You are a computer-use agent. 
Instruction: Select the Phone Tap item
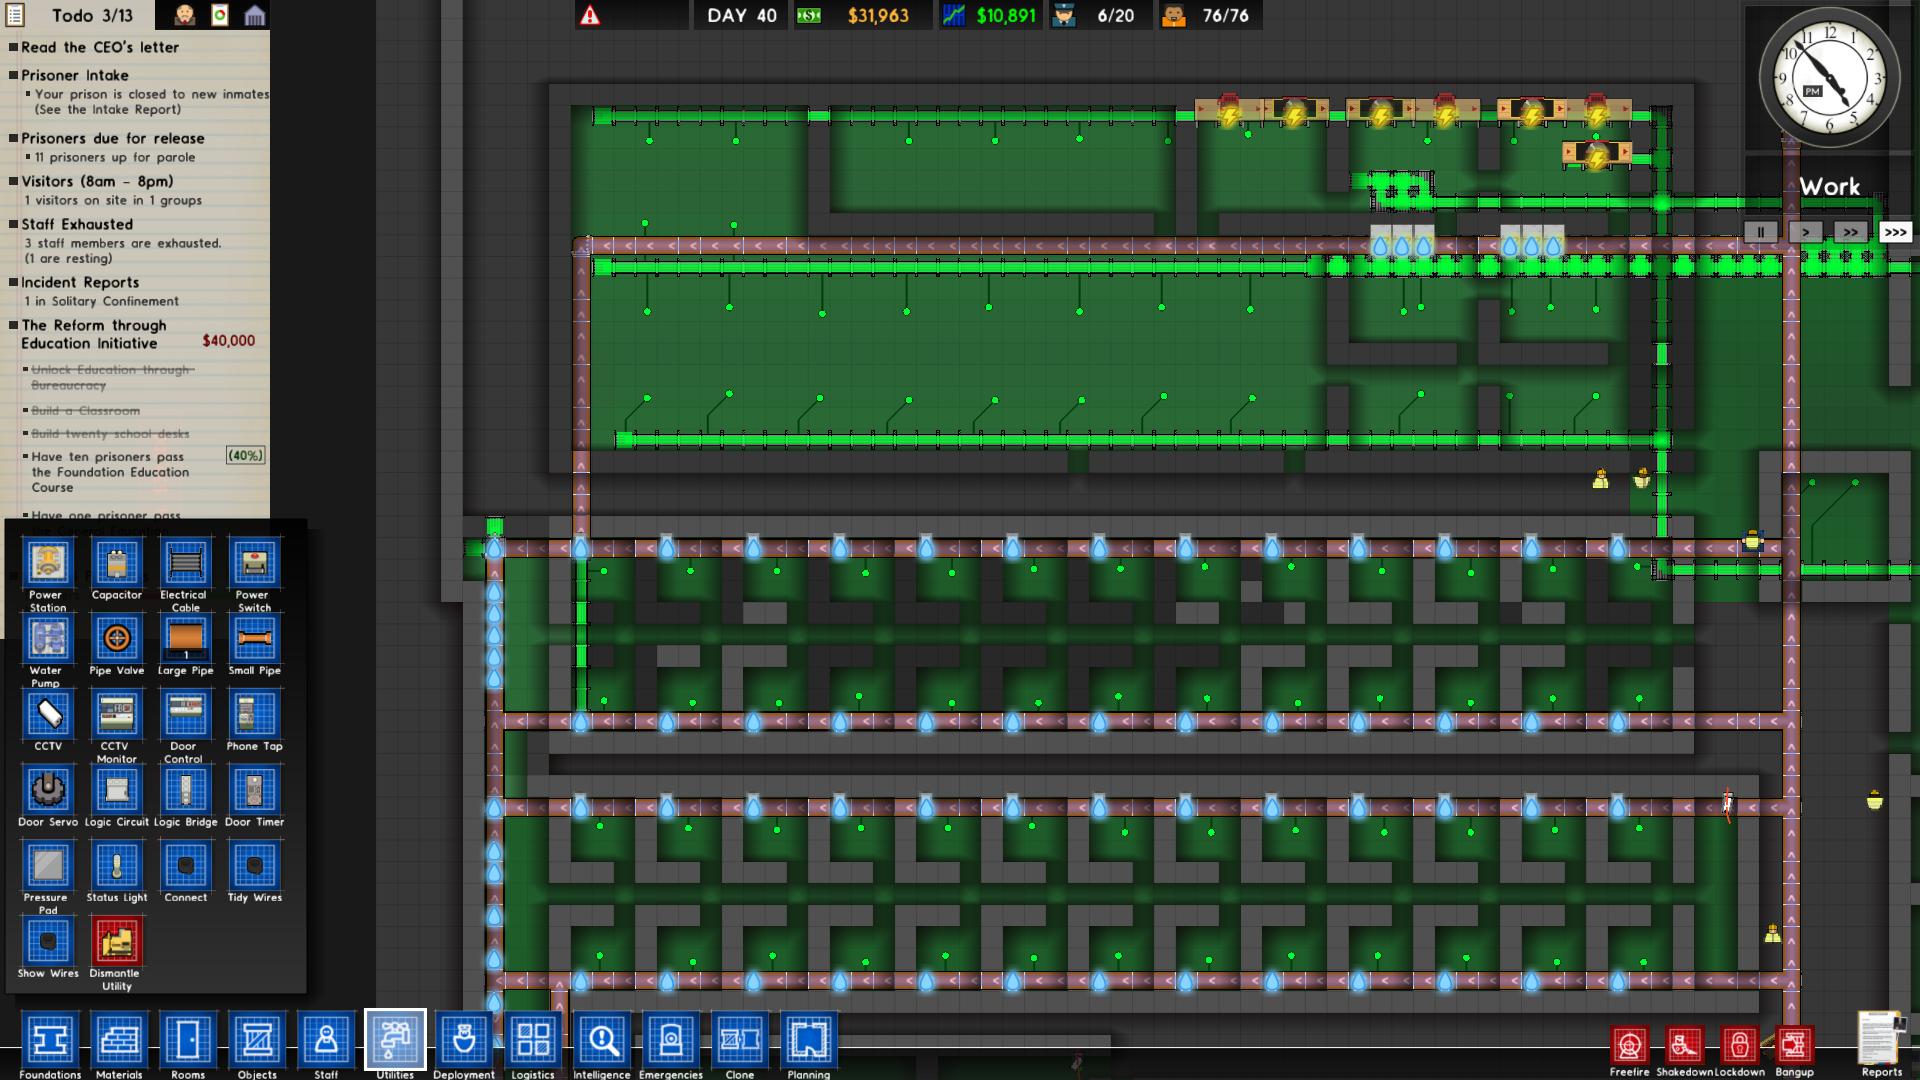pyautogui.click(x=254, y=714)
